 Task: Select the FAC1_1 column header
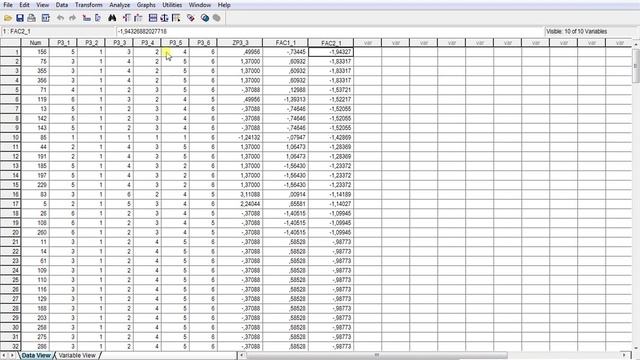(285, 42)
